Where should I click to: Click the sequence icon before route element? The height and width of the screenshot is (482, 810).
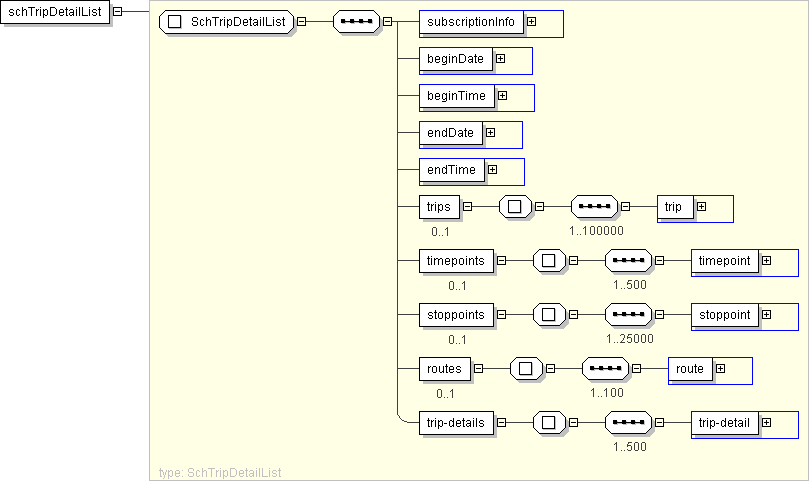(606, 369)
